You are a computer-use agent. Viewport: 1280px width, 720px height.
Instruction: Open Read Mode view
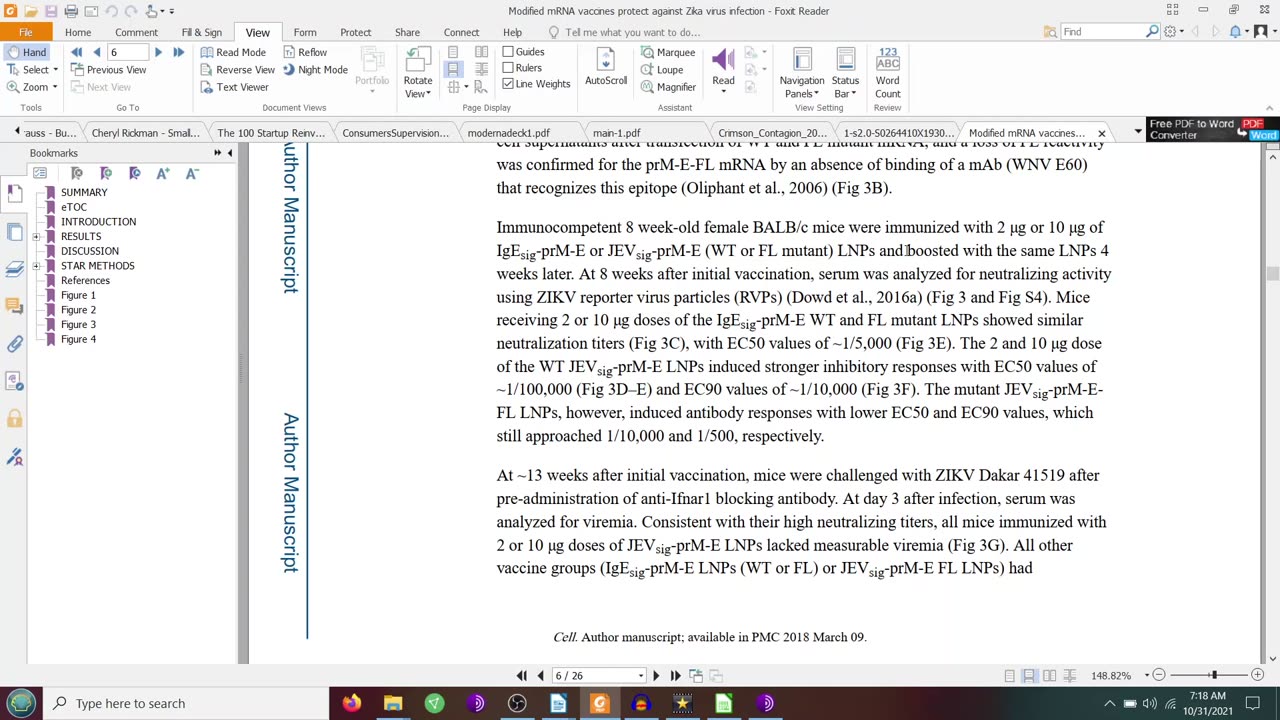tap(233, 52)
